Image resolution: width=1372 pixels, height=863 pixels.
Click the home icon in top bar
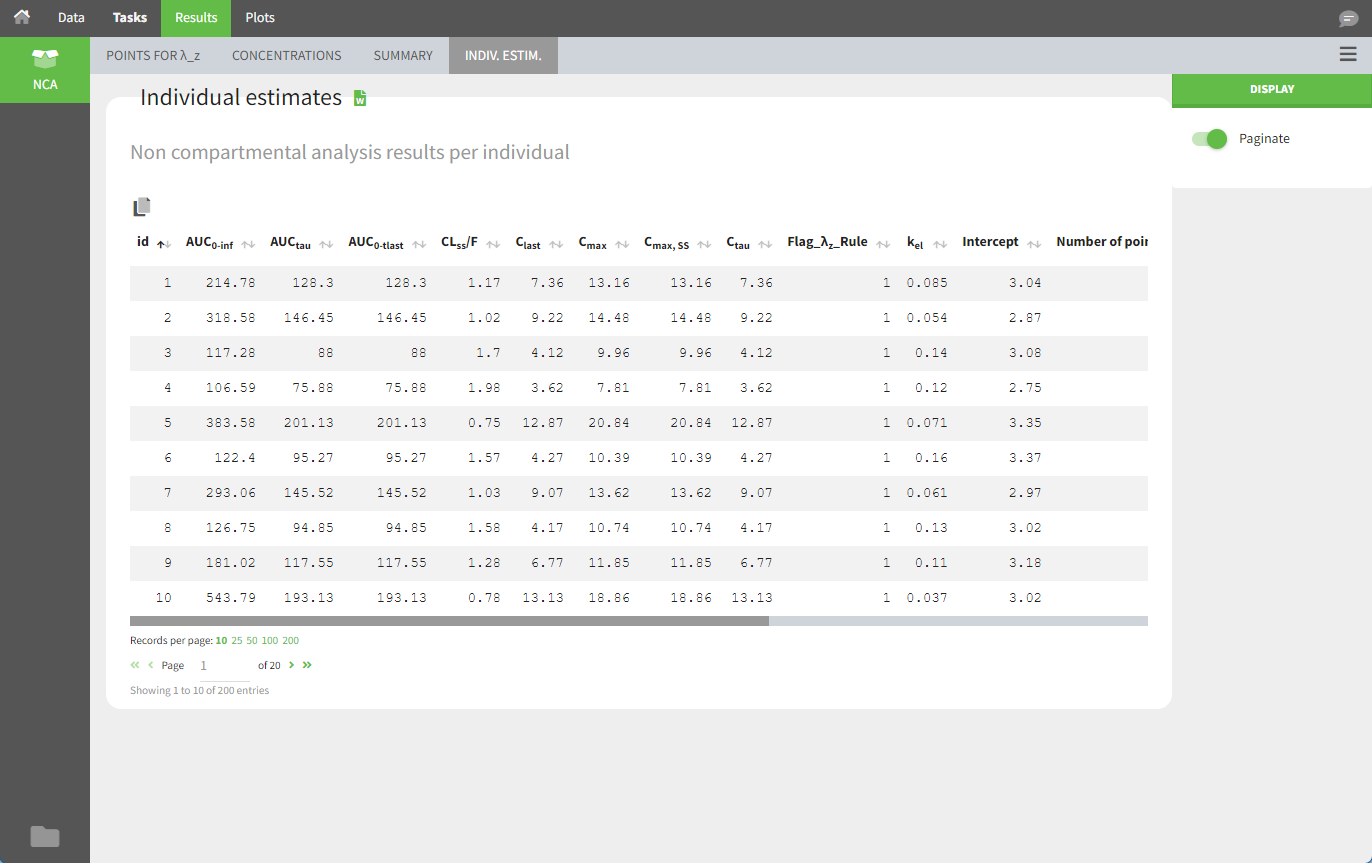pyautogui.click(x=22, y=18)
